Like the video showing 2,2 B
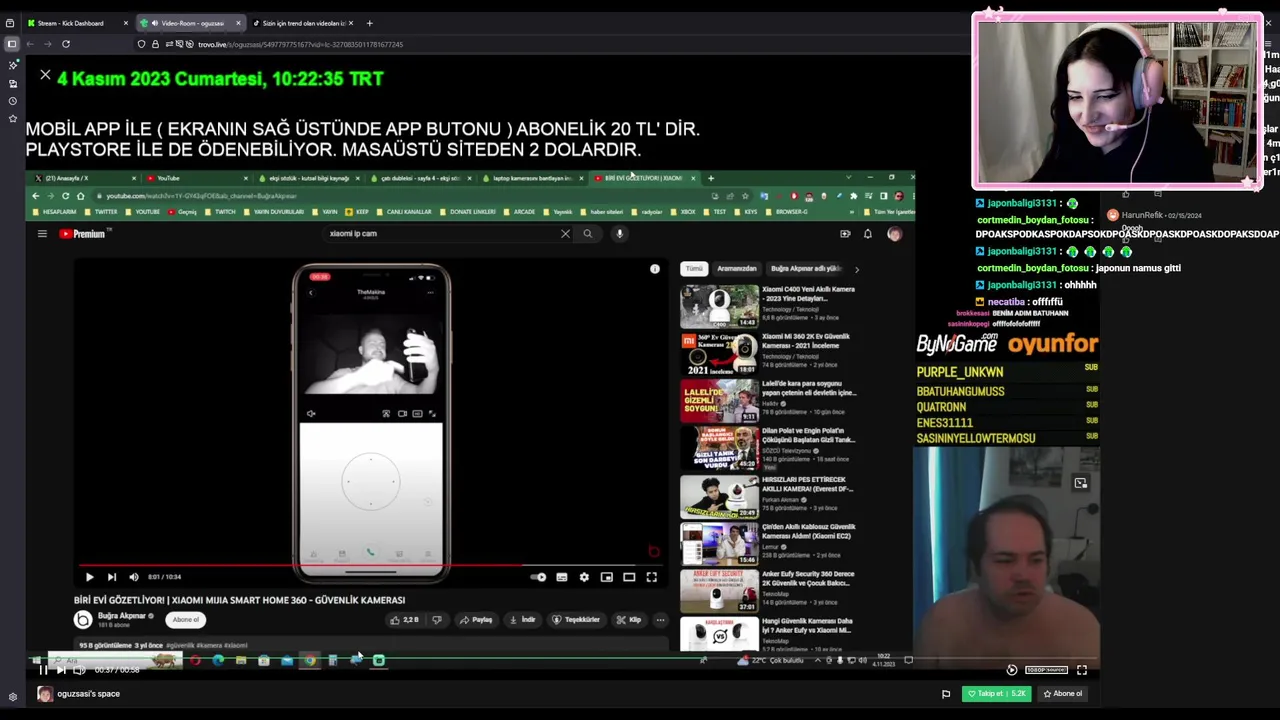Viewport: 1280px width, 720px height. [404, 620]
